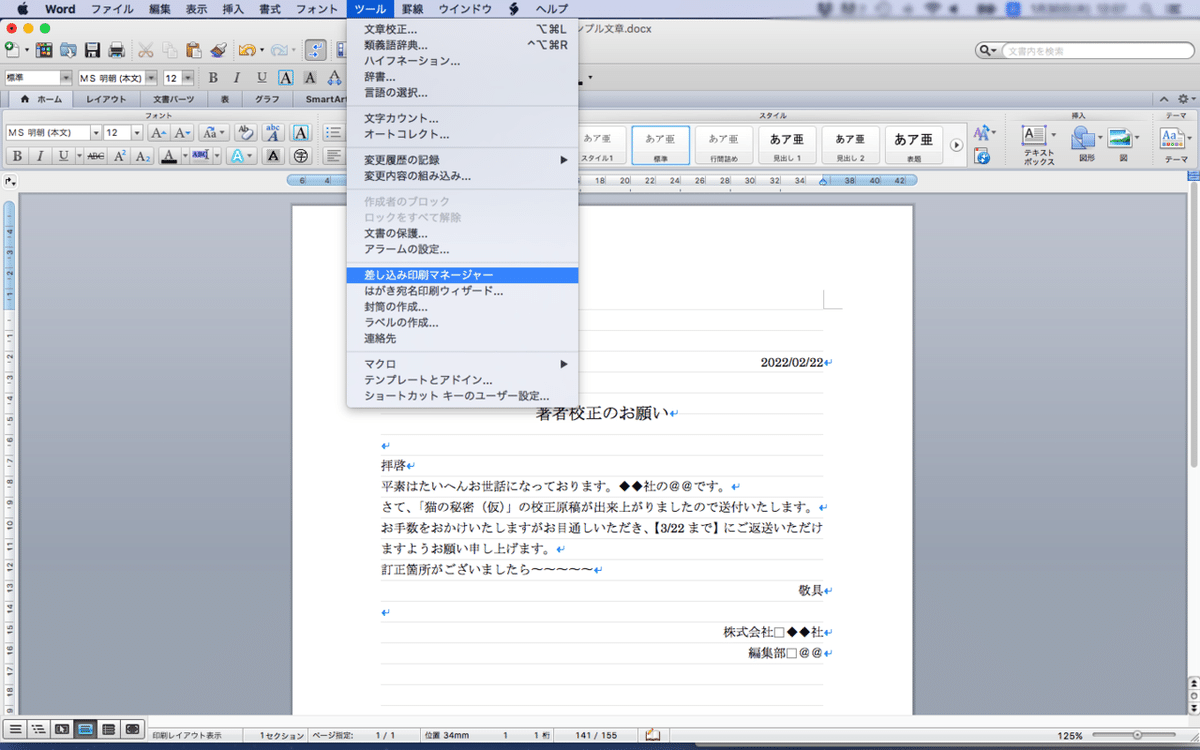1200x750 pixels.
Task: Click the floppy disk save icon
Action: coord(92,50)
